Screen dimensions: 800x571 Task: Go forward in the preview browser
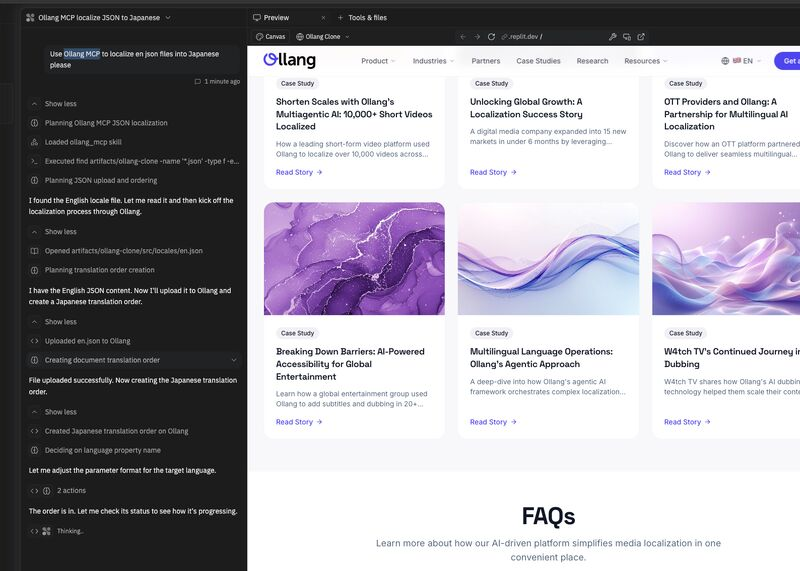point(477,37)
